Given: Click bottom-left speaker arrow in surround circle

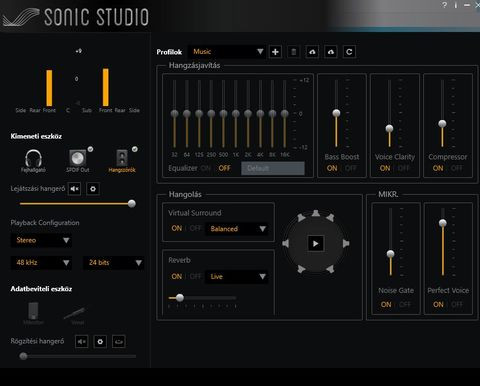Looking at the screenshot, I should tap(301, 269).
